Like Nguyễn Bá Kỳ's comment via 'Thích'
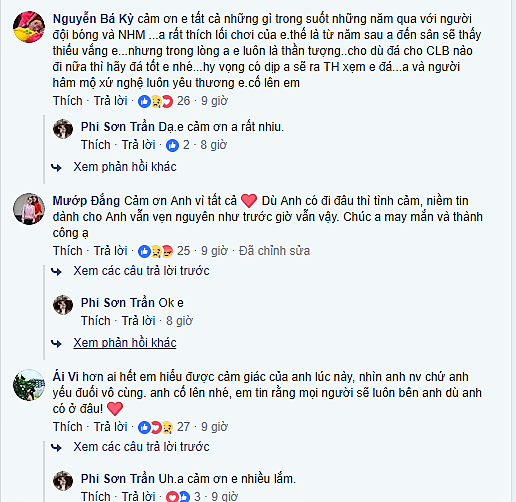 [68, 101]
